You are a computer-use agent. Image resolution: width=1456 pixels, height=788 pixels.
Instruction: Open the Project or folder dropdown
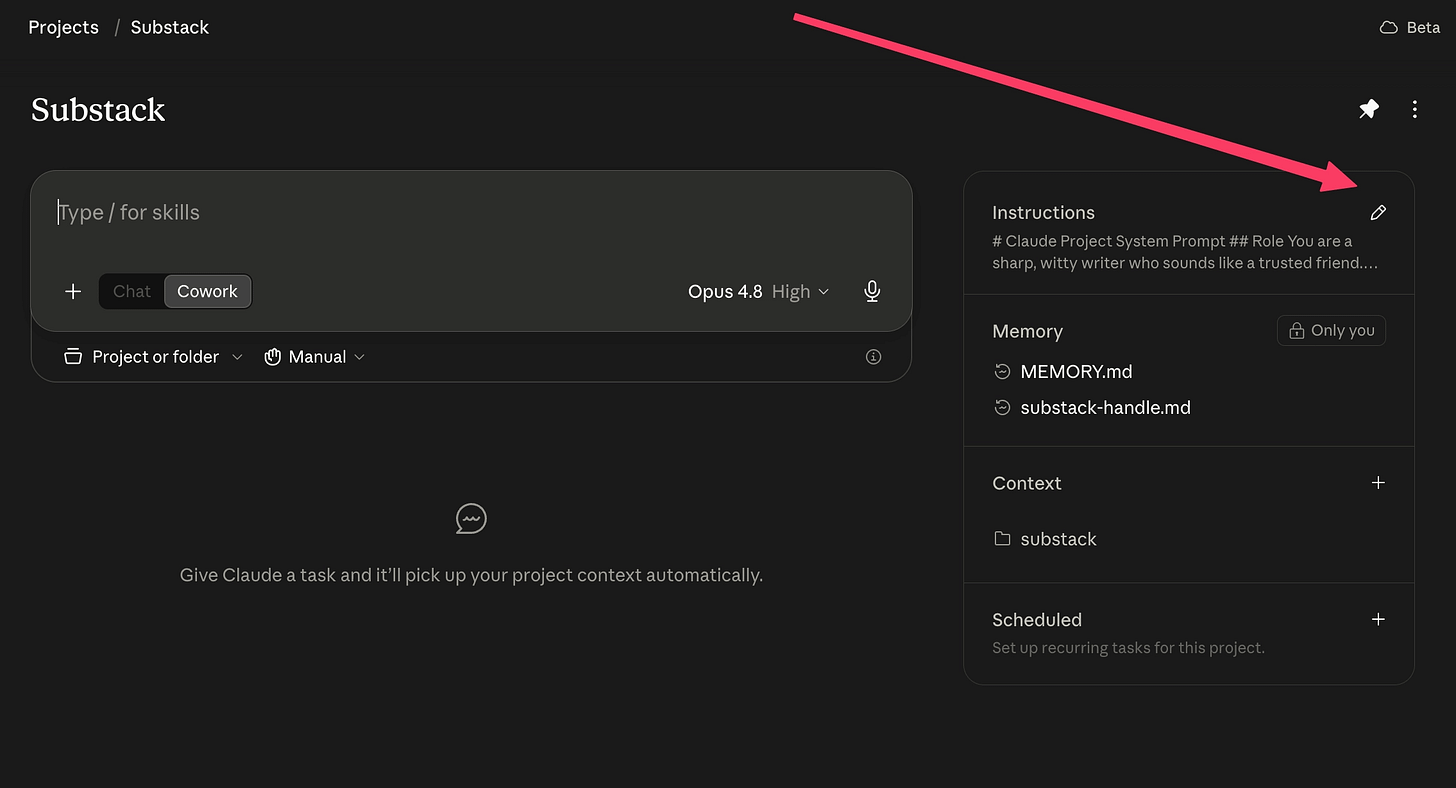click(154, 357)
